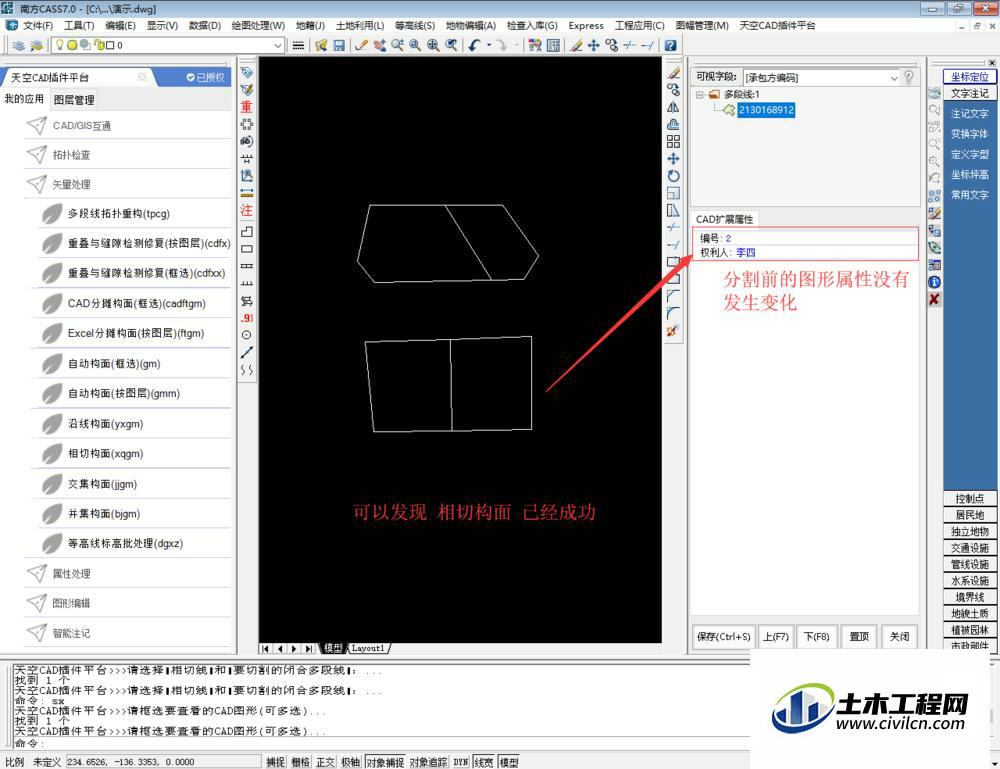The image size is (1000, 769).
Task: Open the layer dropdown showing layer 0
Action: (x=168, y=45)
